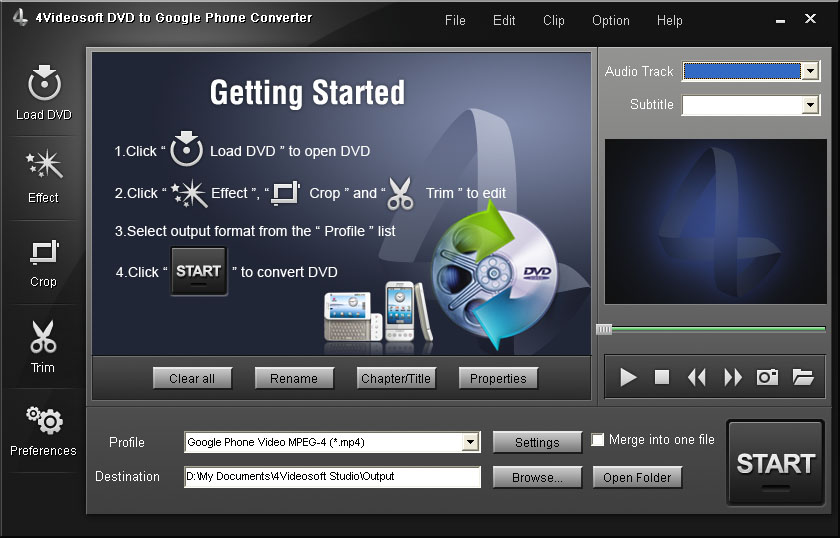This screenshot has width=840, height=538.
Task: Click the Rename button
Action: [294, 378]
